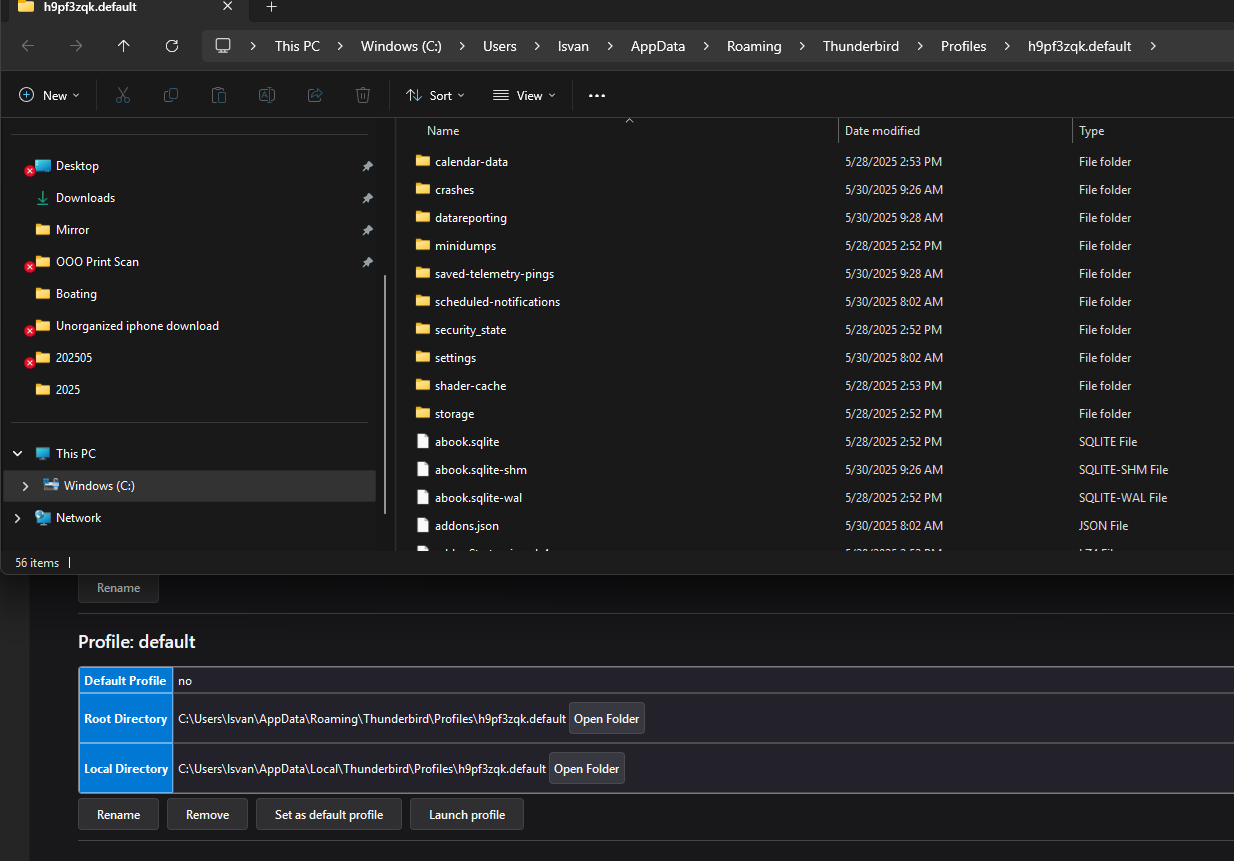The width and height of the screenshot is (1234, 861).
Task: Navigate to Windows (C:) in breadcrumb
Action: [x=401, y=46]
